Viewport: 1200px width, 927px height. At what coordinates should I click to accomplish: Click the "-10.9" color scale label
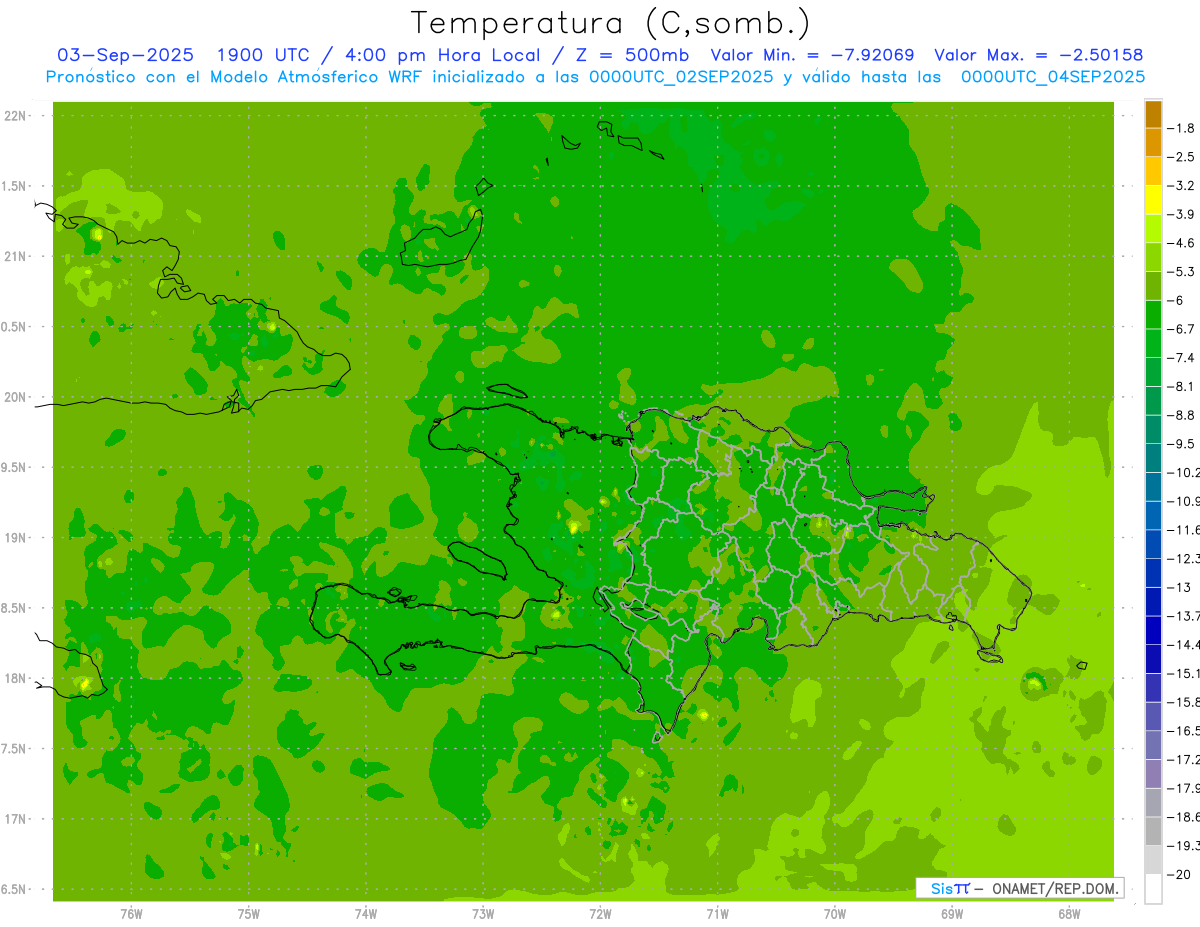[1186, 501]
